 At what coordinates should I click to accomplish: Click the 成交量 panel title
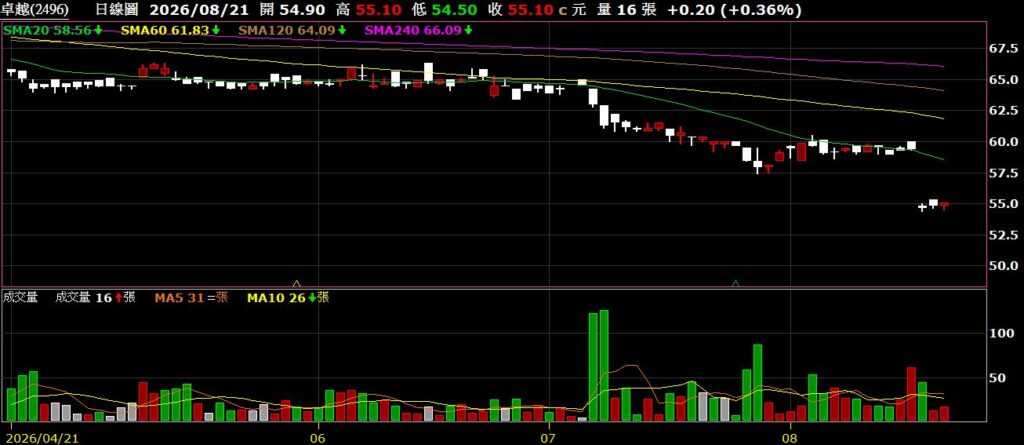click(20, 297)
